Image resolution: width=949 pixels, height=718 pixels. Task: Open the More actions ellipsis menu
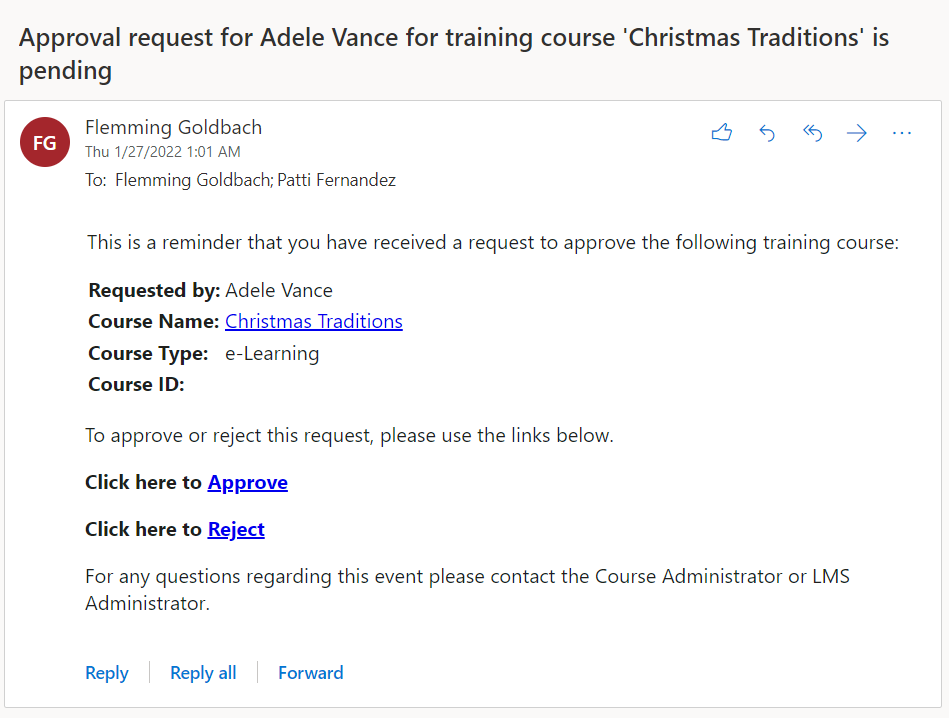[x=902, y=133]
